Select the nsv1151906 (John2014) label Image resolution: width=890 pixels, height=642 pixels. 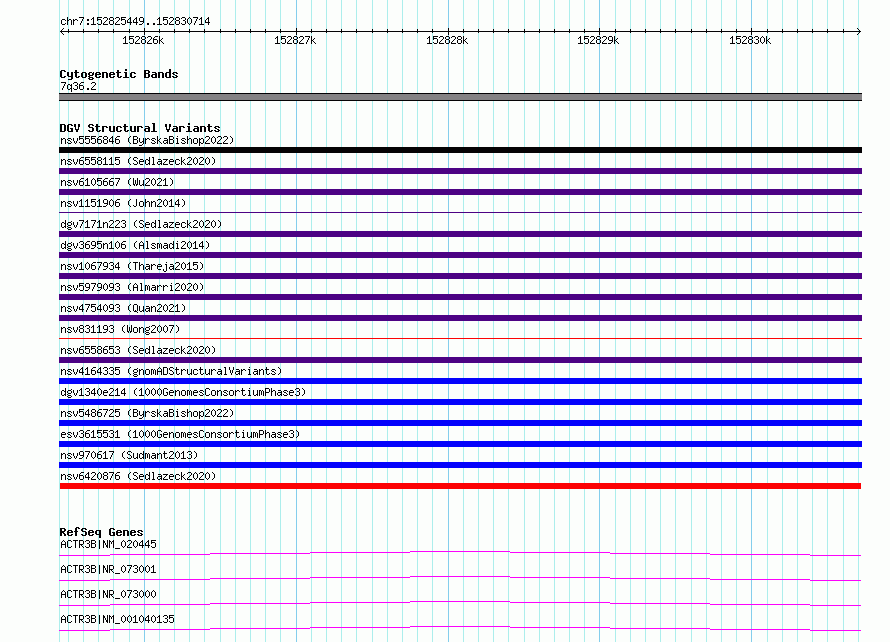tap(123, 203)
